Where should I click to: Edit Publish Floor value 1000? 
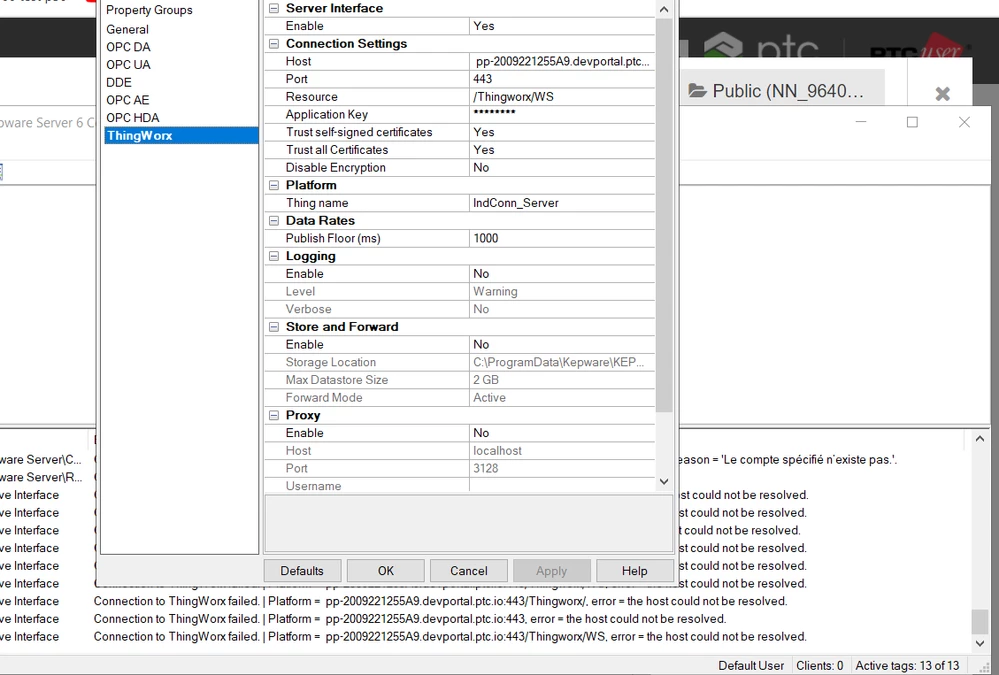(x=562, y=238)
